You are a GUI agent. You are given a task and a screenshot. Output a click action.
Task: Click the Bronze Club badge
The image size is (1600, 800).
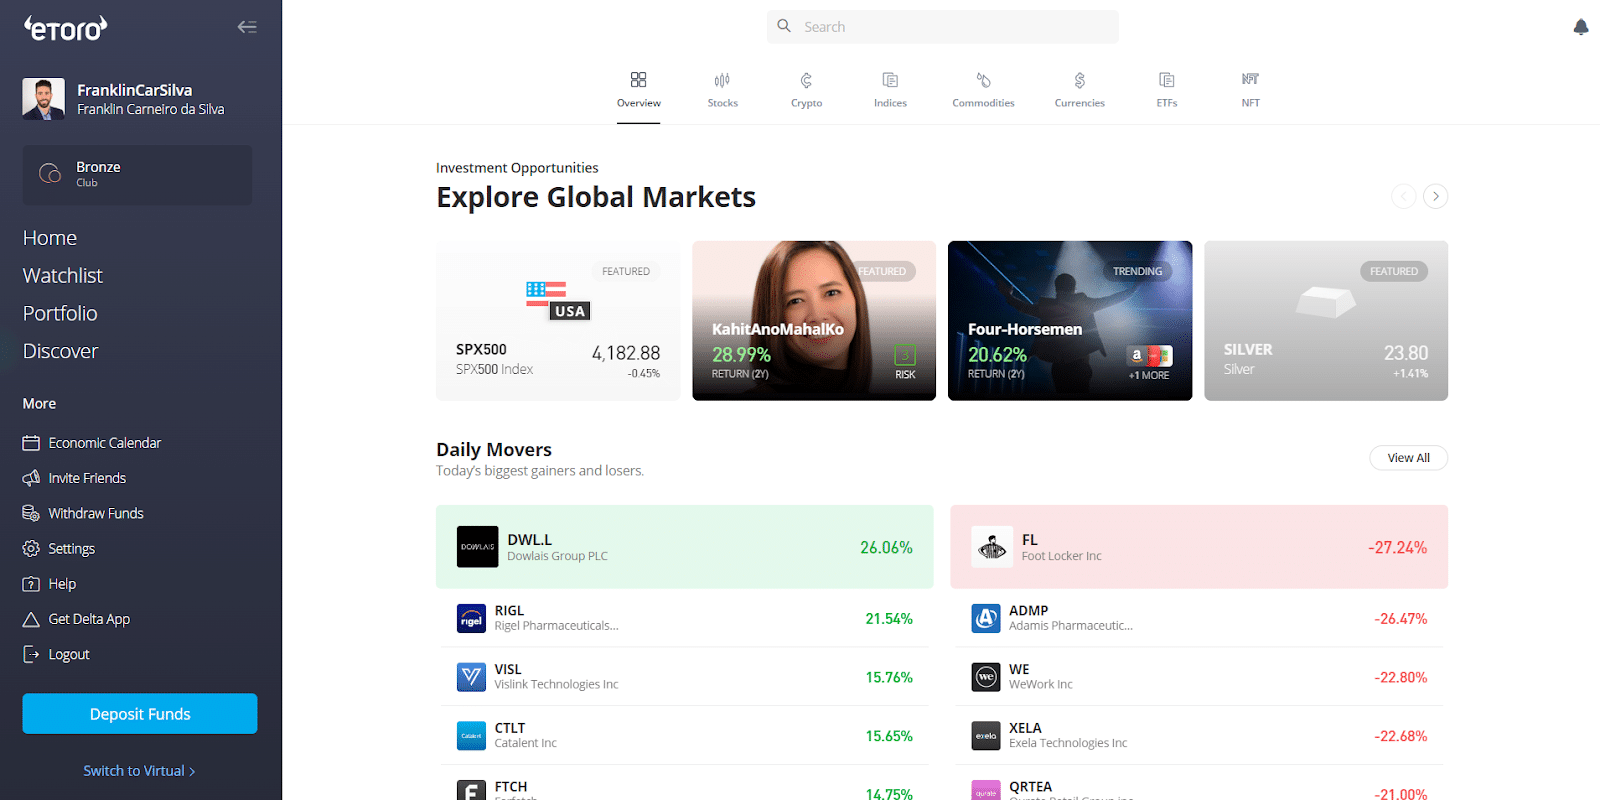click(137, 174)
